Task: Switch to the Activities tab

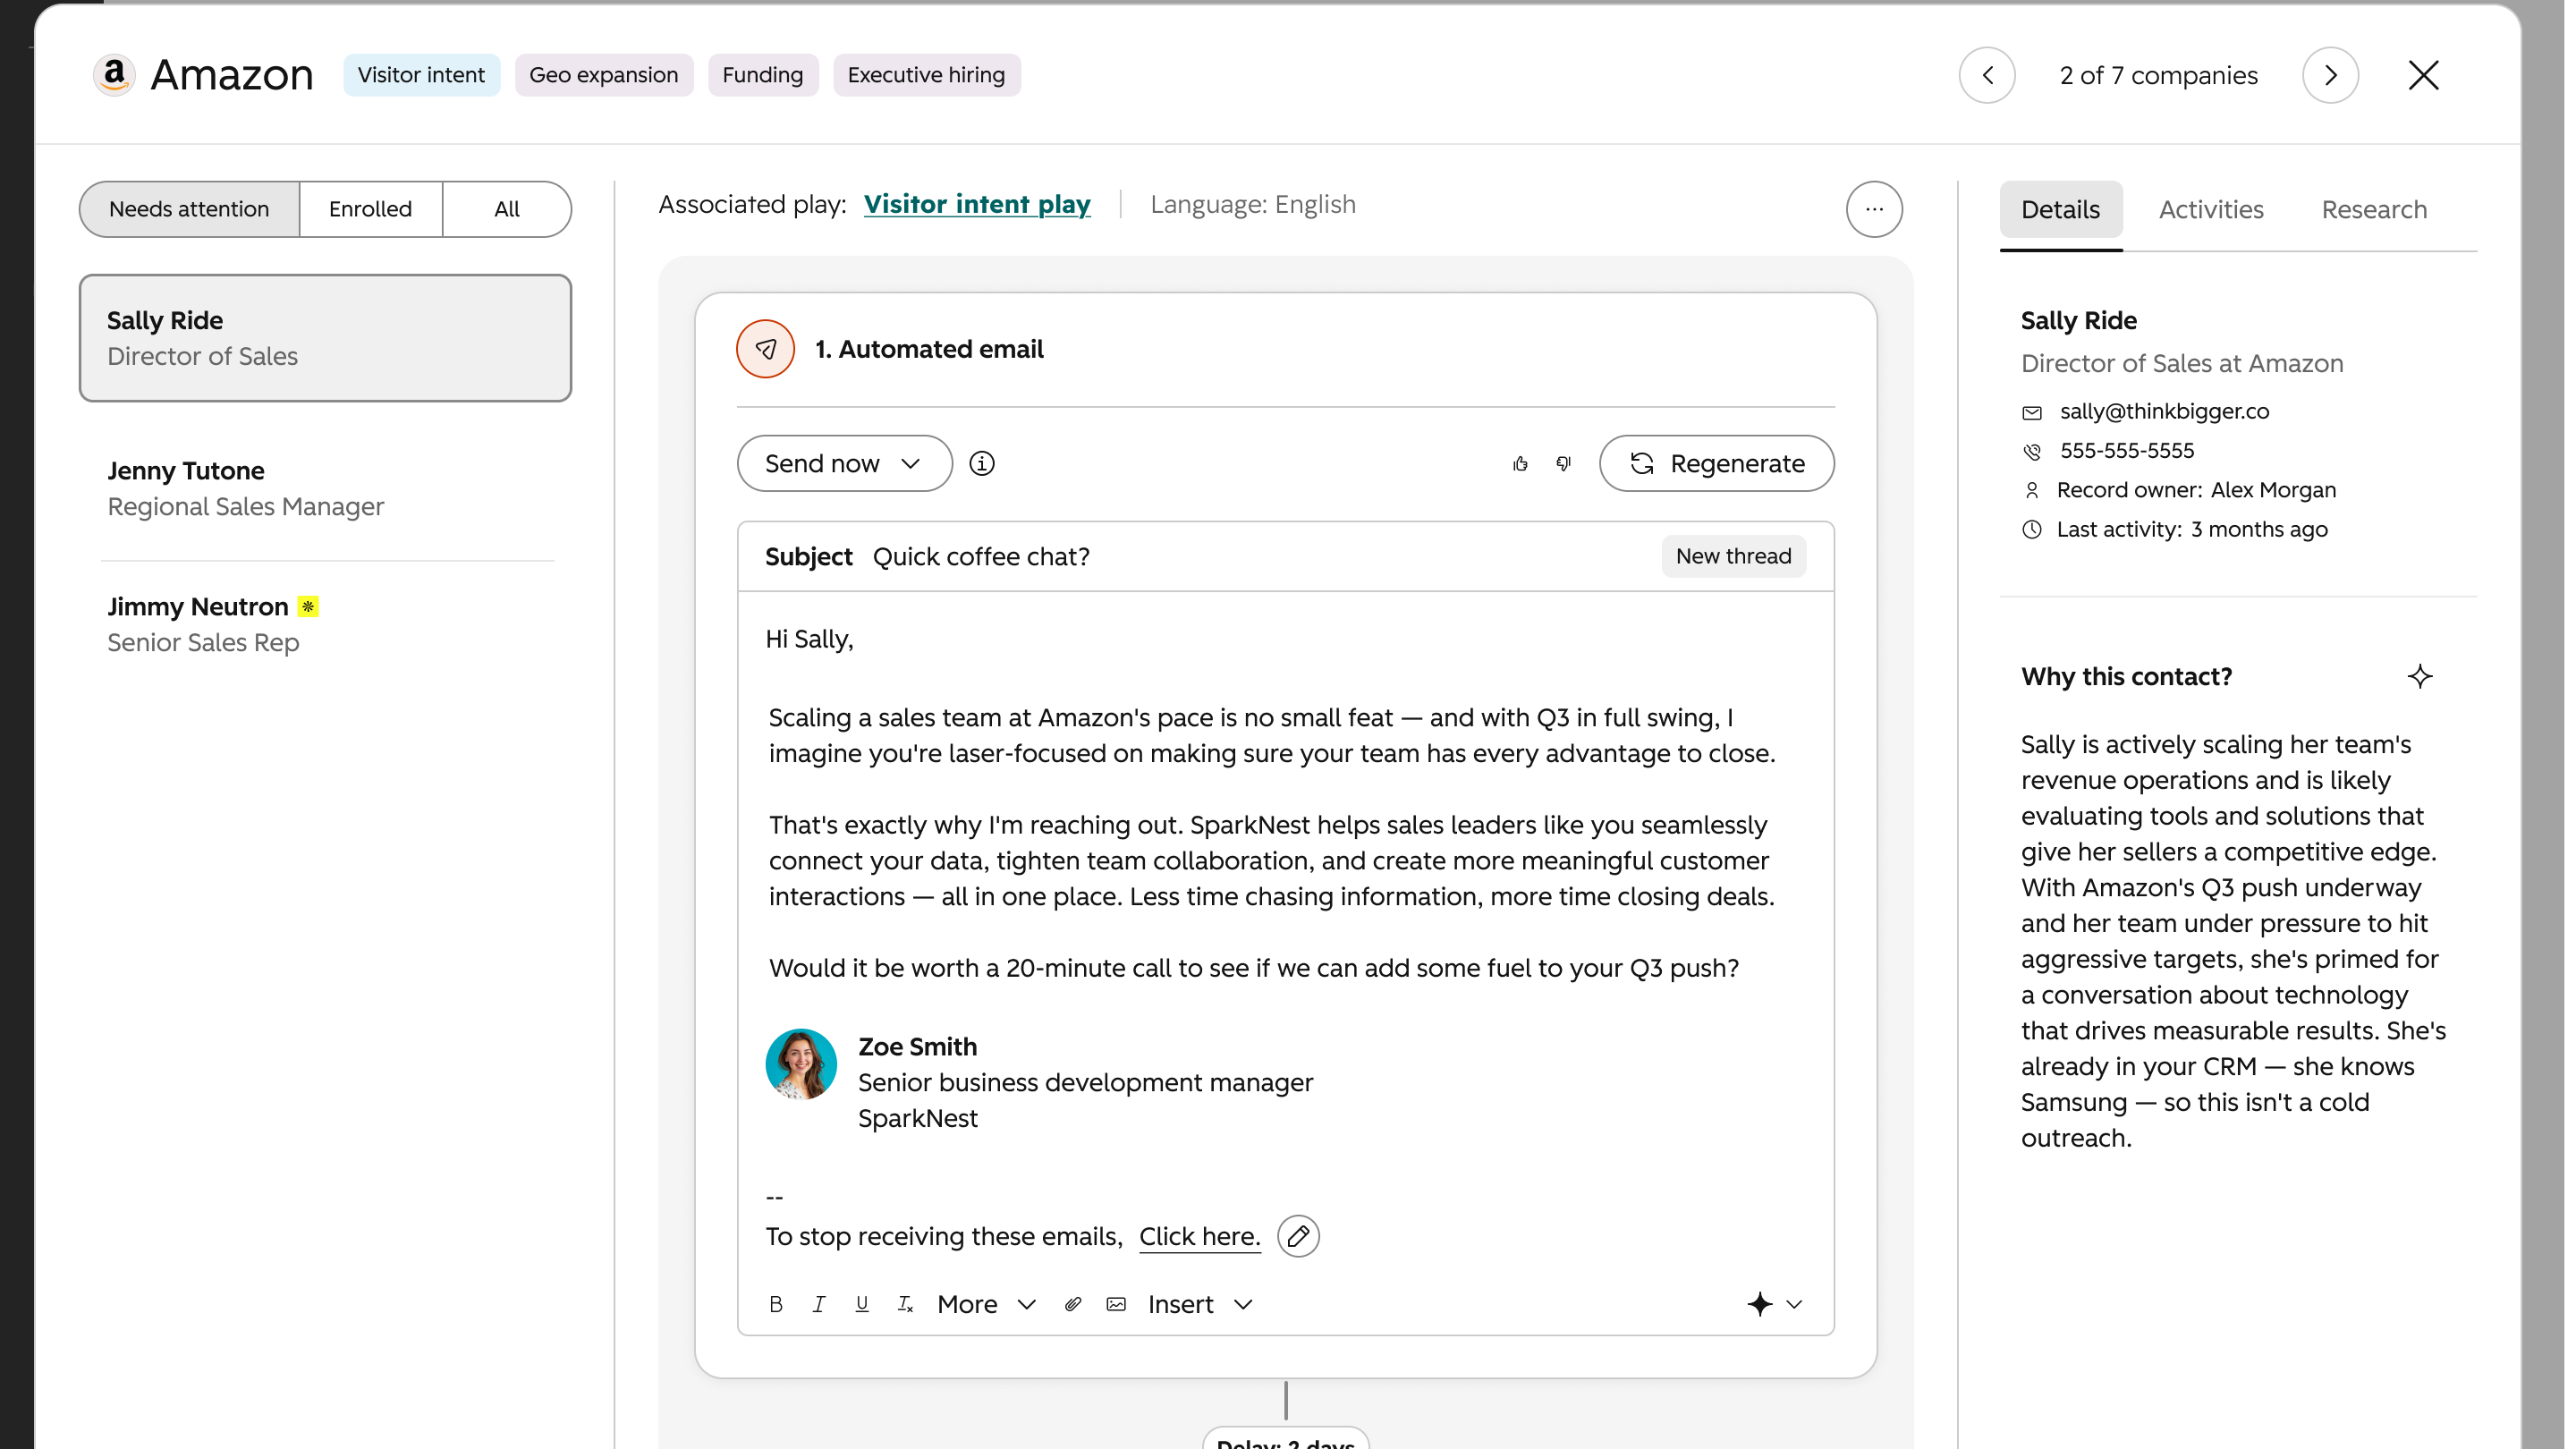Action: point(2210,210)
